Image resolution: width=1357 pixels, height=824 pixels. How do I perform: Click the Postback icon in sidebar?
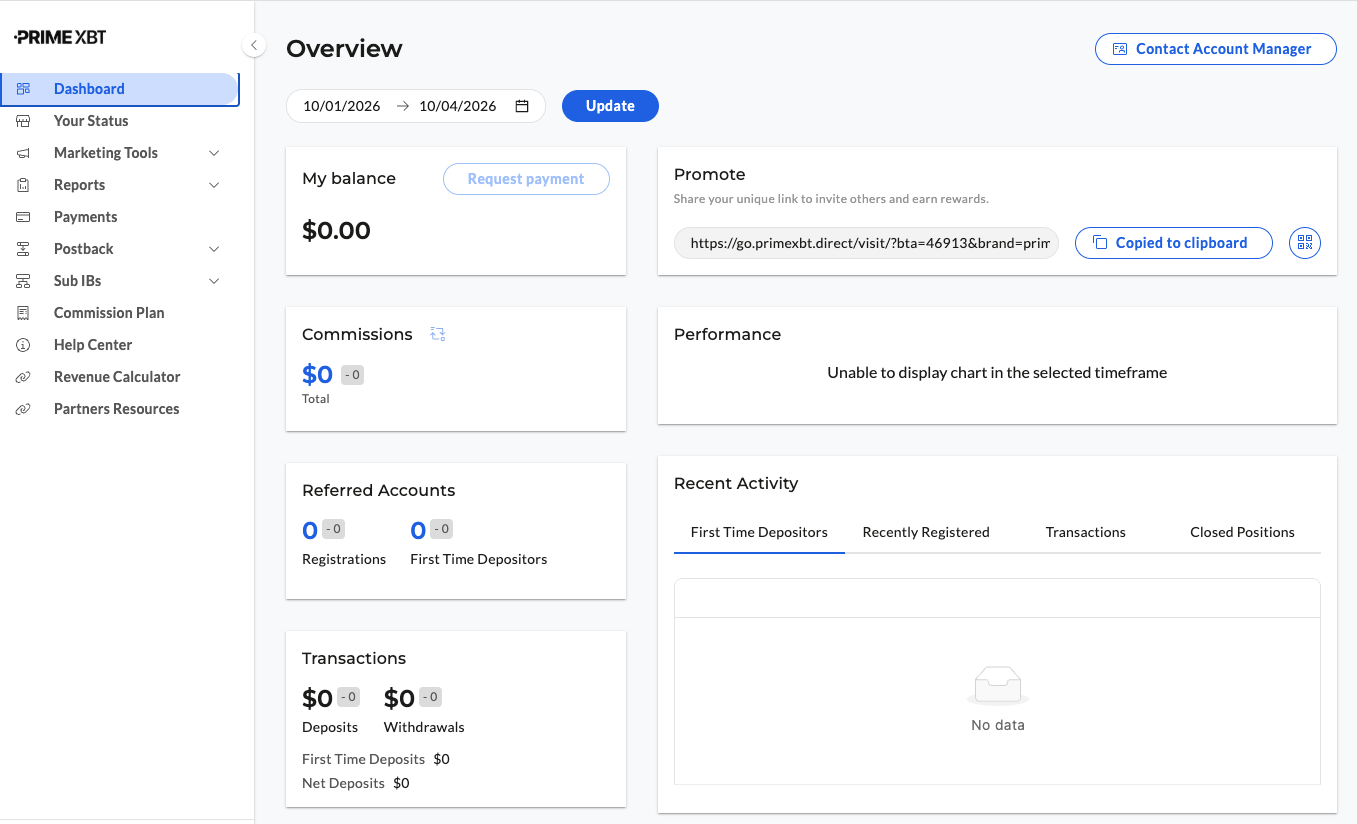23,249
